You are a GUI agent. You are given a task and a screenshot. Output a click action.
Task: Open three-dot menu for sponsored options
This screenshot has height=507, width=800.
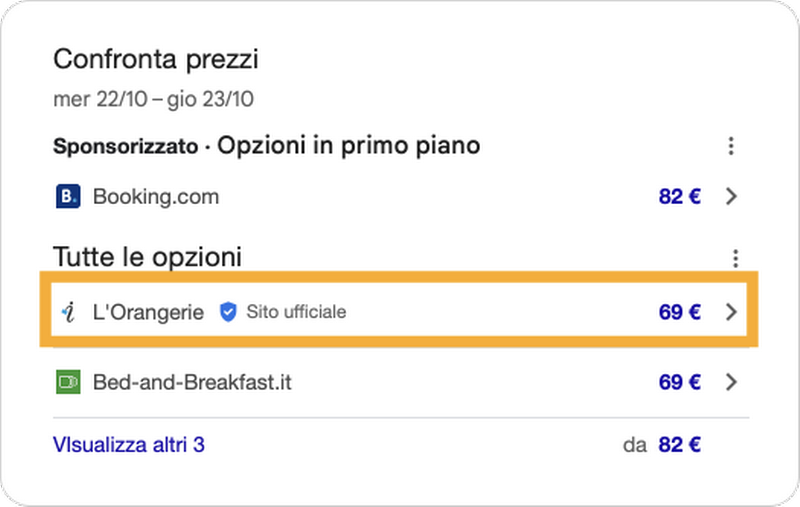(731, 147)
